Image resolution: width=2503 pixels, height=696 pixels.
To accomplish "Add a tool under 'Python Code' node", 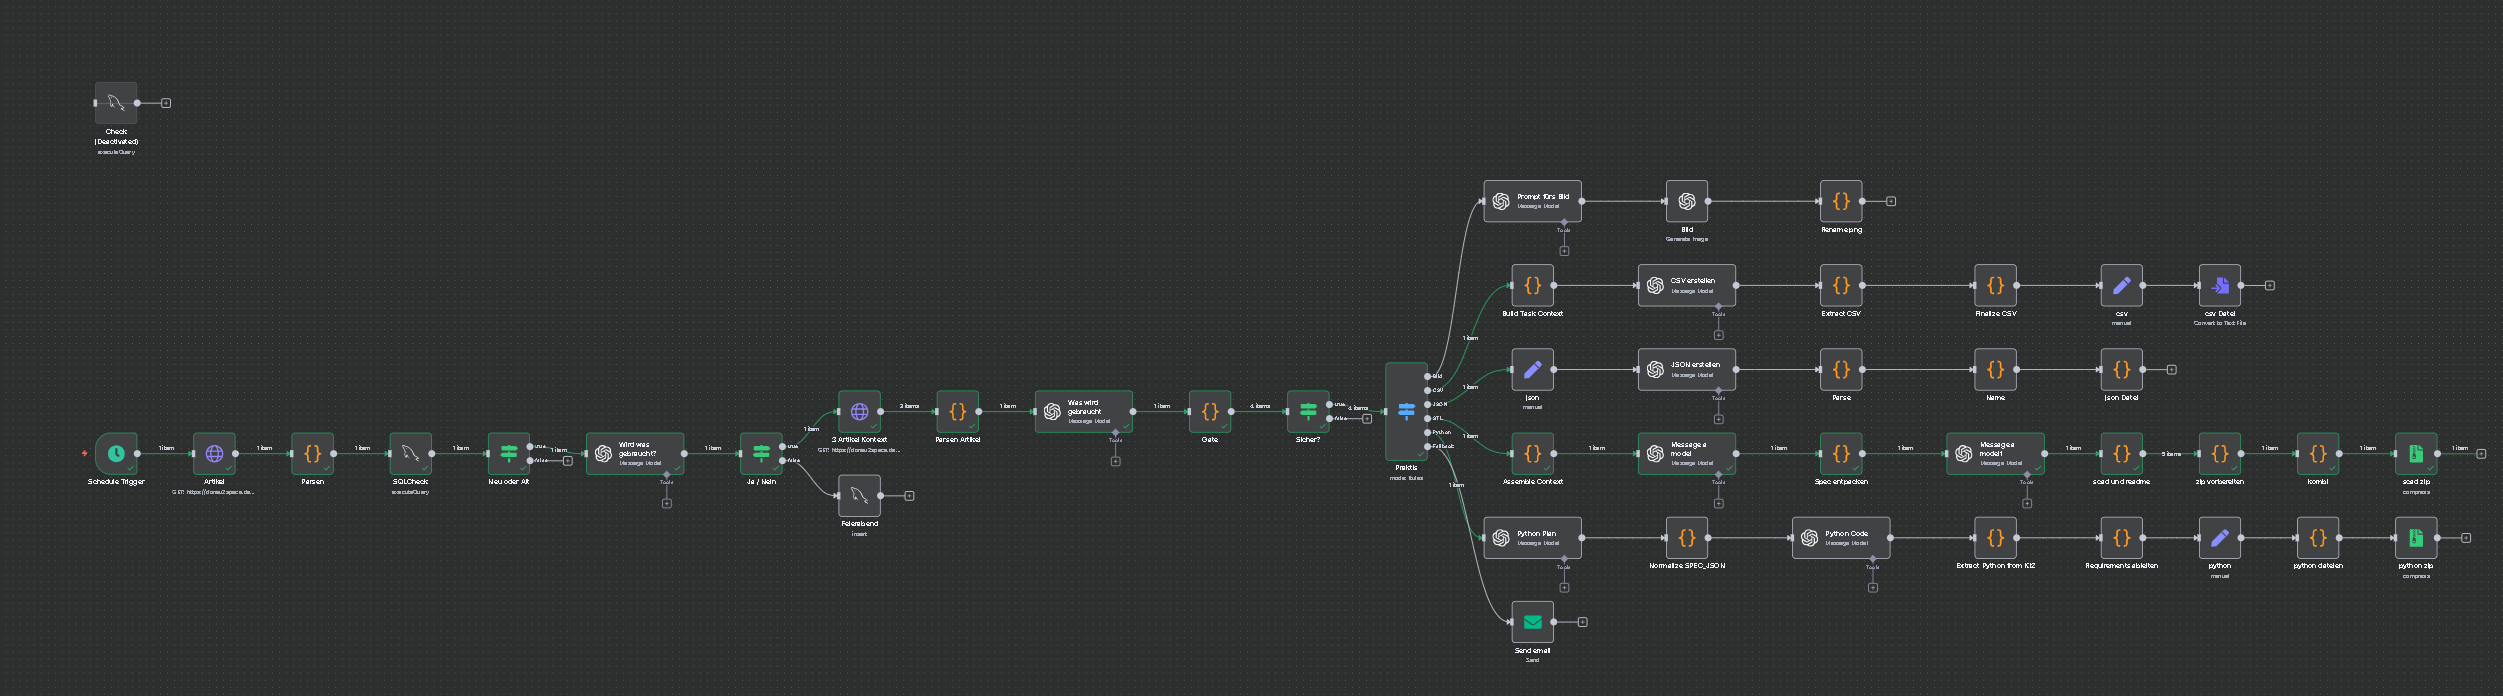I will point(1872,588).
